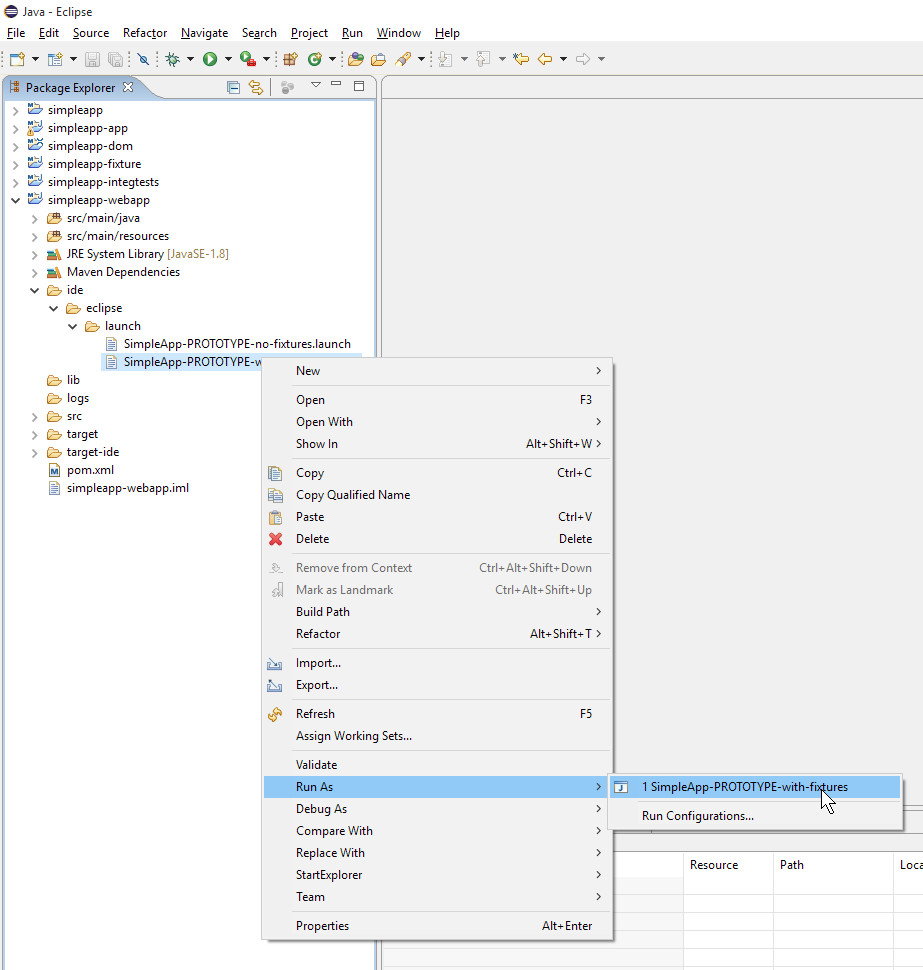923x970 pixels.
Task: Close the Package Explorer tab
Action: [128, 87]
